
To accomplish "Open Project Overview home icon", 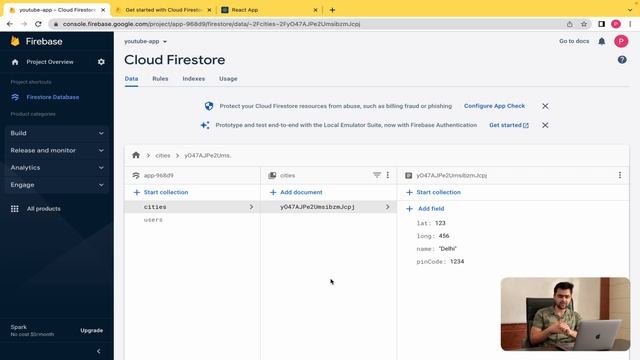I will pyautogui.click(x=15, y=62).
